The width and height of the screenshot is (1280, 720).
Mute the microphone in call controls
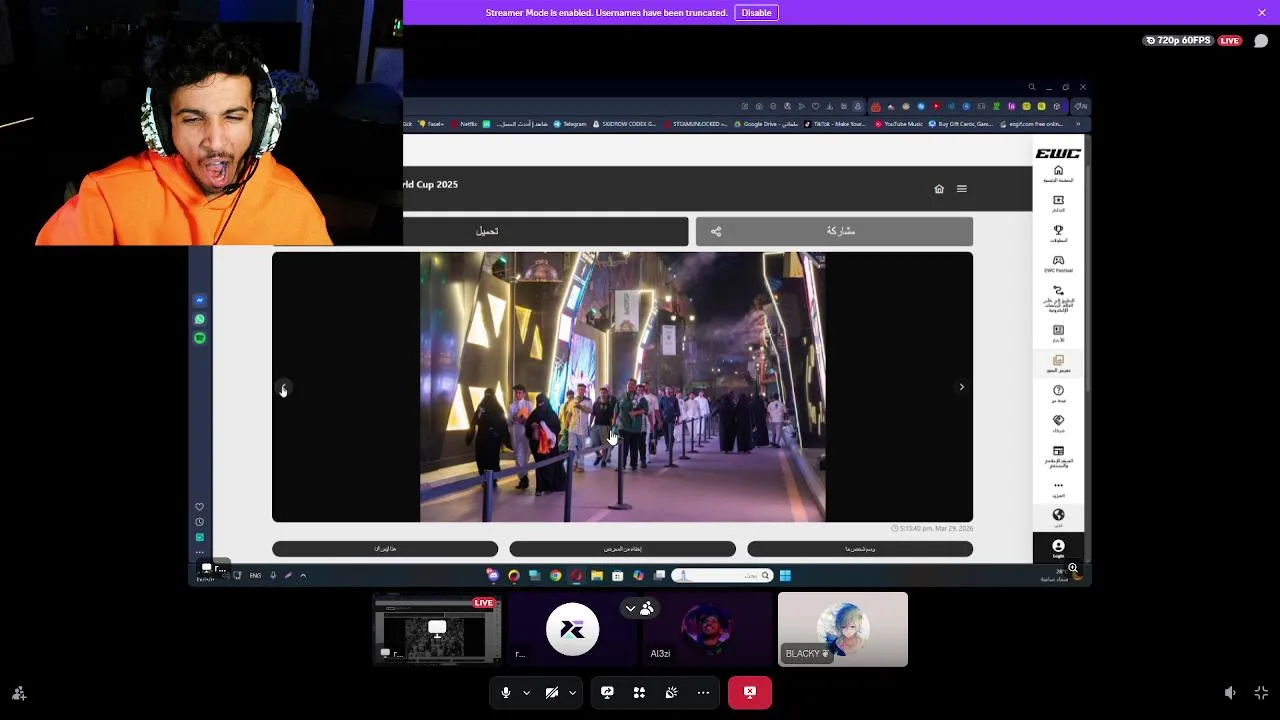506,692
